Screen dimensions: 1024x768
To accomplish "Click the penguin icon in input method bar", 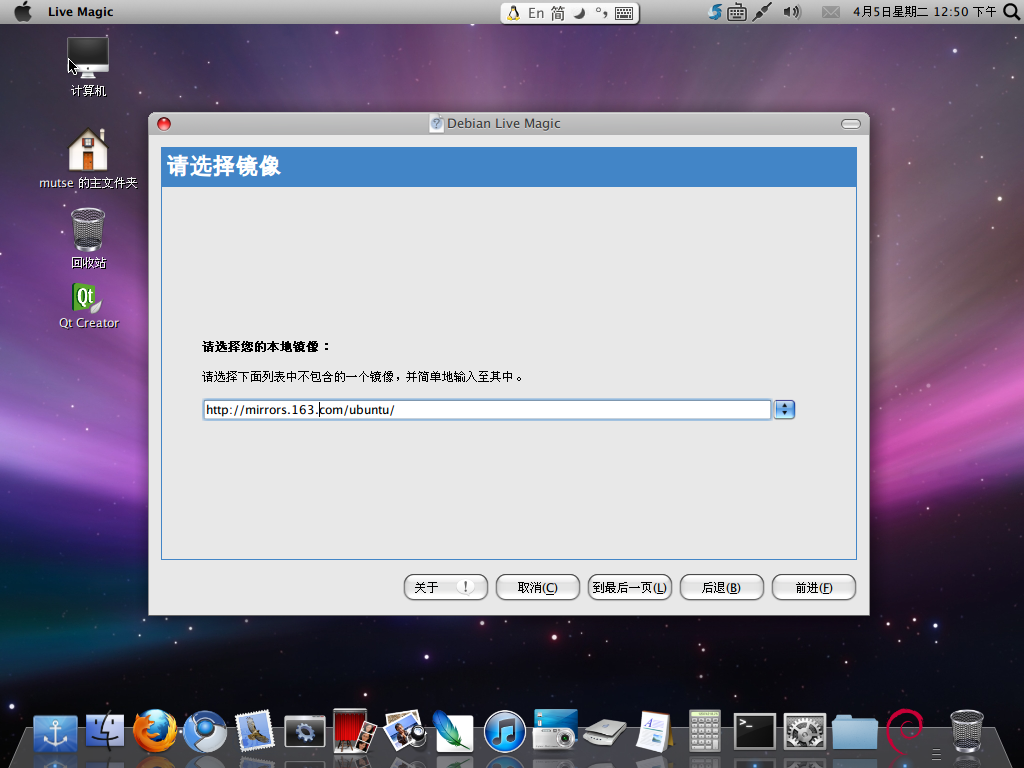I will 514,13.
